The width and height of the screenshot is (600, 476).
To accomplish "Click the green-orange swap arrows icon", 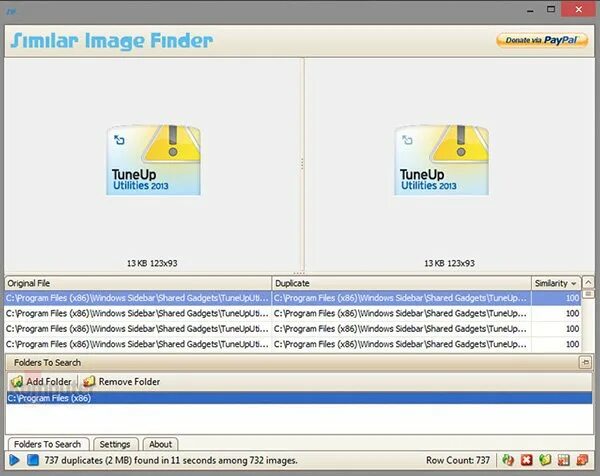I will (x=508, y=460).
